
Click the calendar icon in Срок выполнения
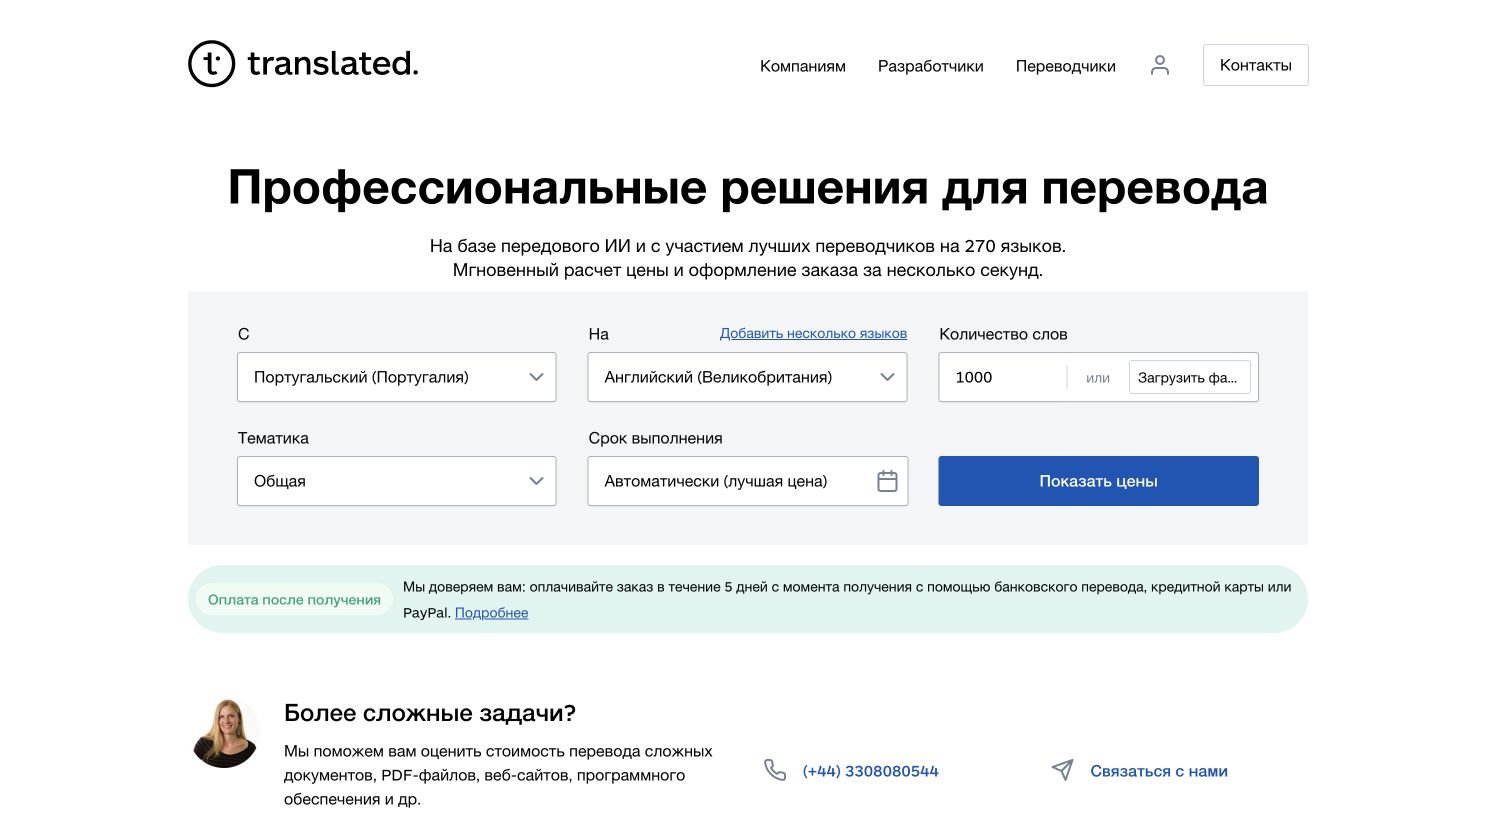[887, 481]
